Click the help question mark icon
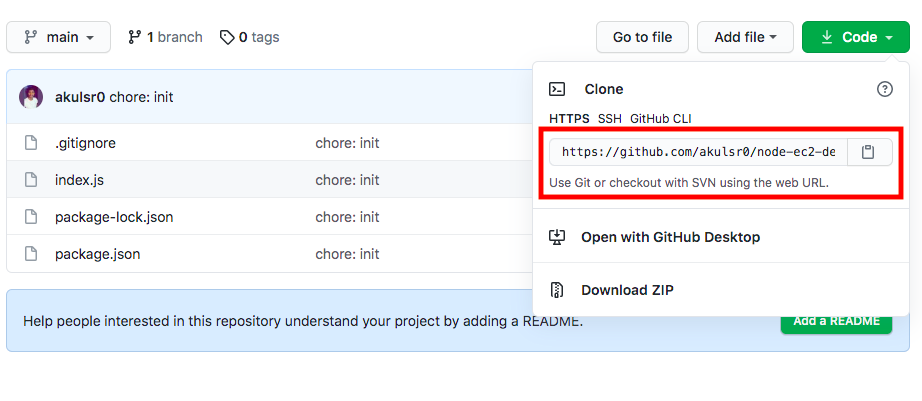Image resolution: width=922 pixels, height=401 pixels. pyautogui.click(x=884, y=89)
